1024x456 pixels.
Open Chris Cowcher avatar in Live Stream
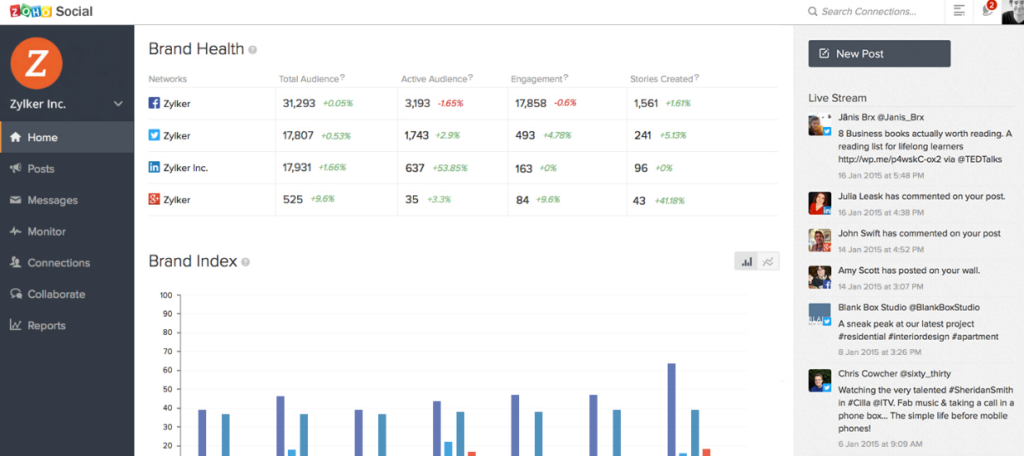pos(820,380)
